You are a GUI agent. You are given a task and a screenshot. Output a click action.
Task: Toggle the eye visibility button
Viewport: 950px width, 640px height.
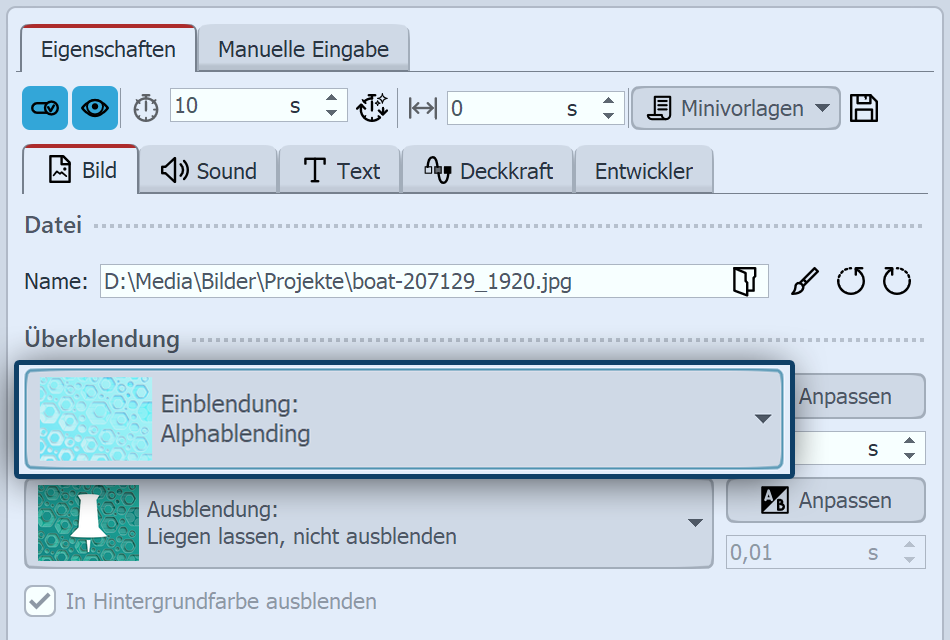[93, 108]
